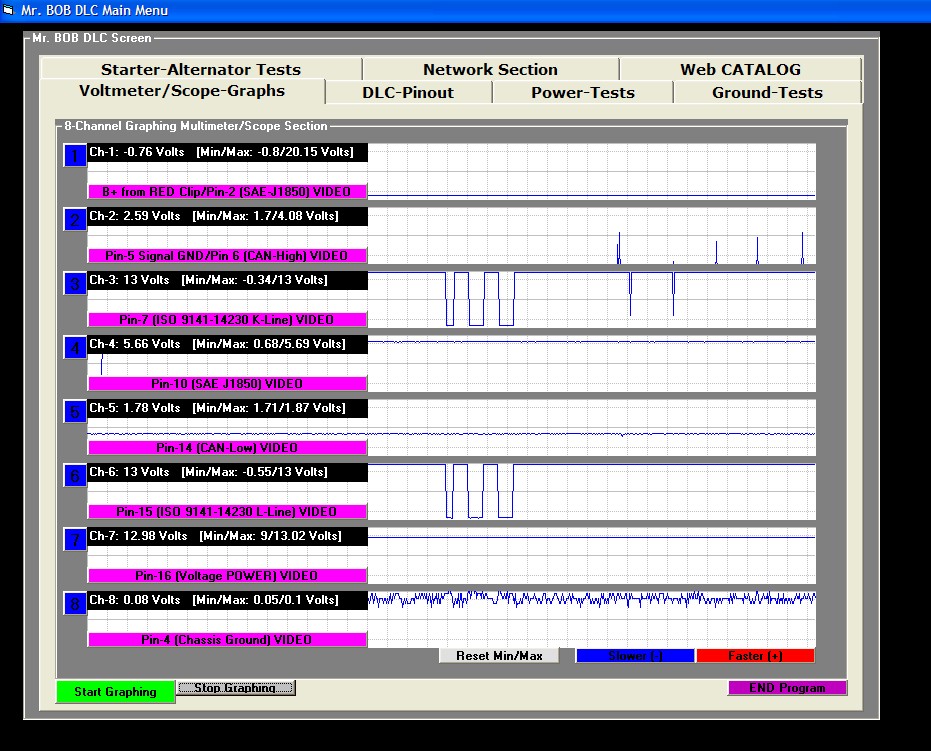Click the blue channel 2 number box
Image resolution: width=931 pixels, height=751 pixels.
tap(75, 220)
